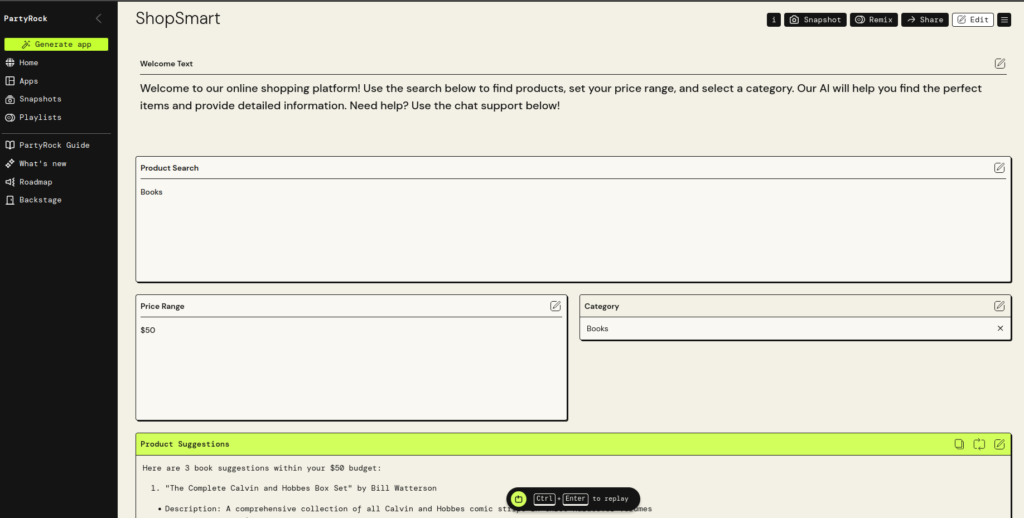
Task: Open the hamburger menu at top right
Action: pos(1004,20)
